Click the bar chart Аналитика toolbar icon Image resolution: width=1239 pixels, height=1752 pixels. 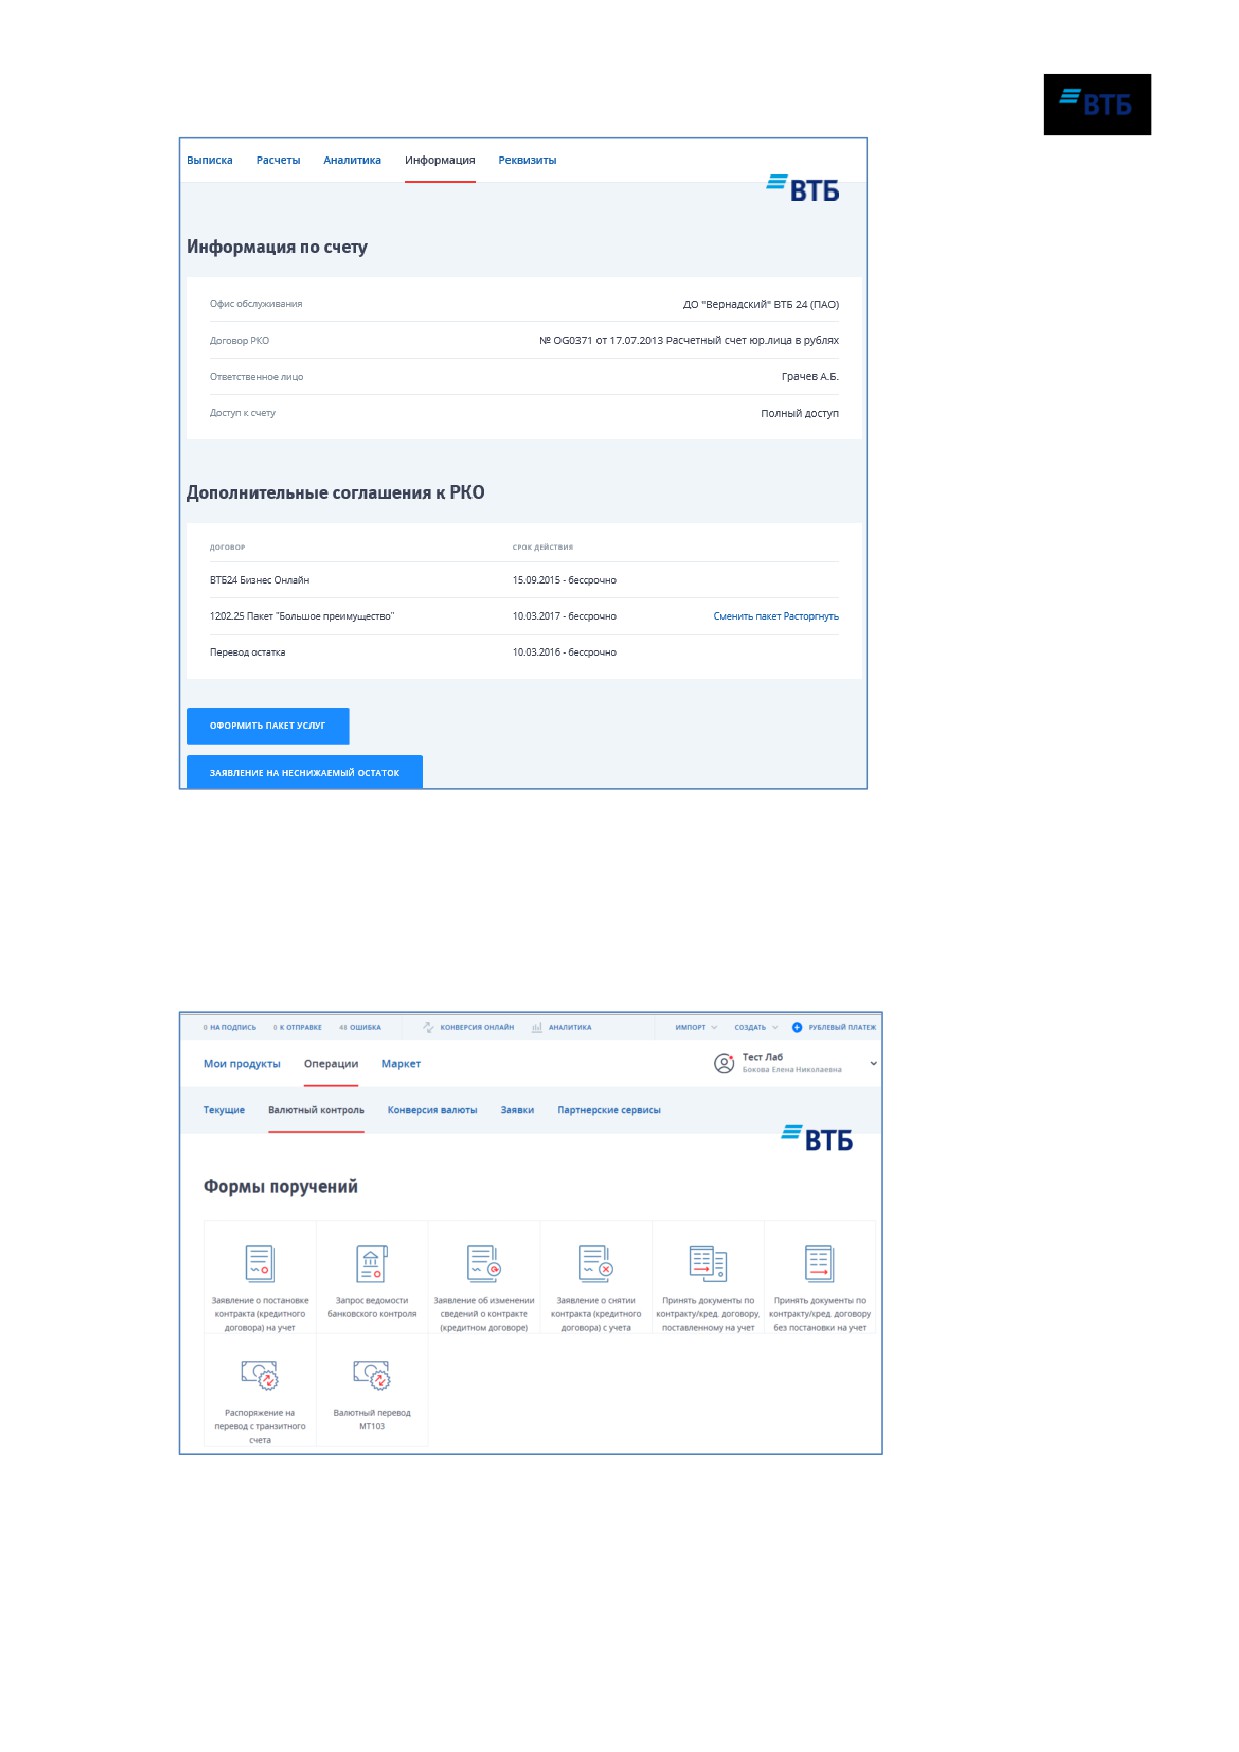coord(537,1027)
